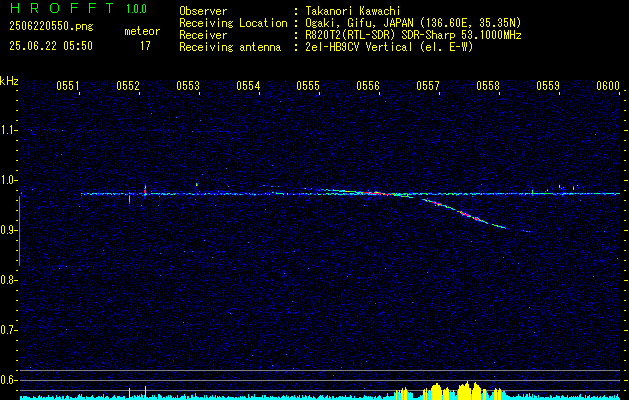Click the grey vertical bar beside 0.9
The height and width of the screenshot is (400, 629).
point(19,231)
